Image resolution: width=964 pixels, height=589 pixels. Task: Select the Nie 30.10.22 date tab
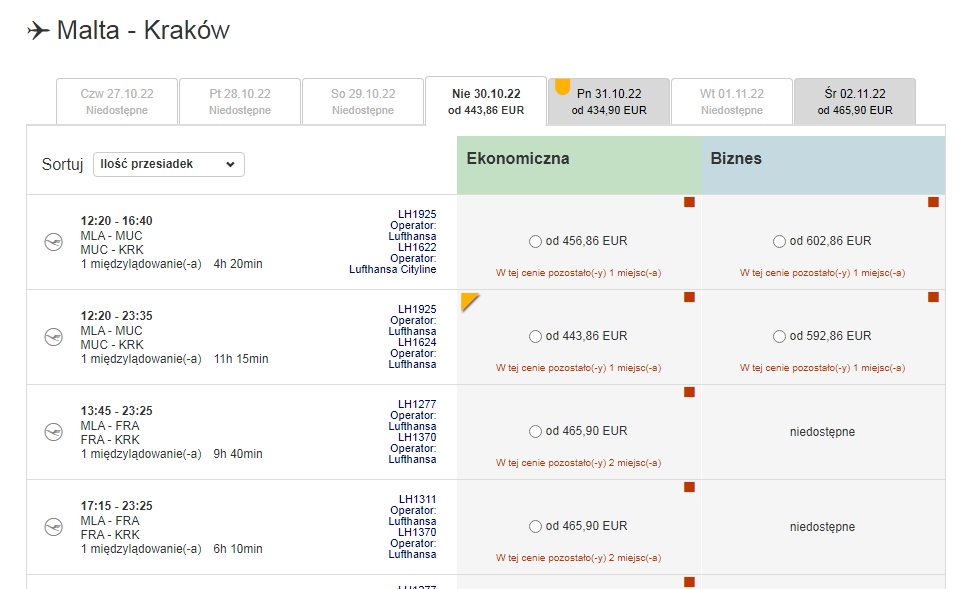[x=486, y=101]
